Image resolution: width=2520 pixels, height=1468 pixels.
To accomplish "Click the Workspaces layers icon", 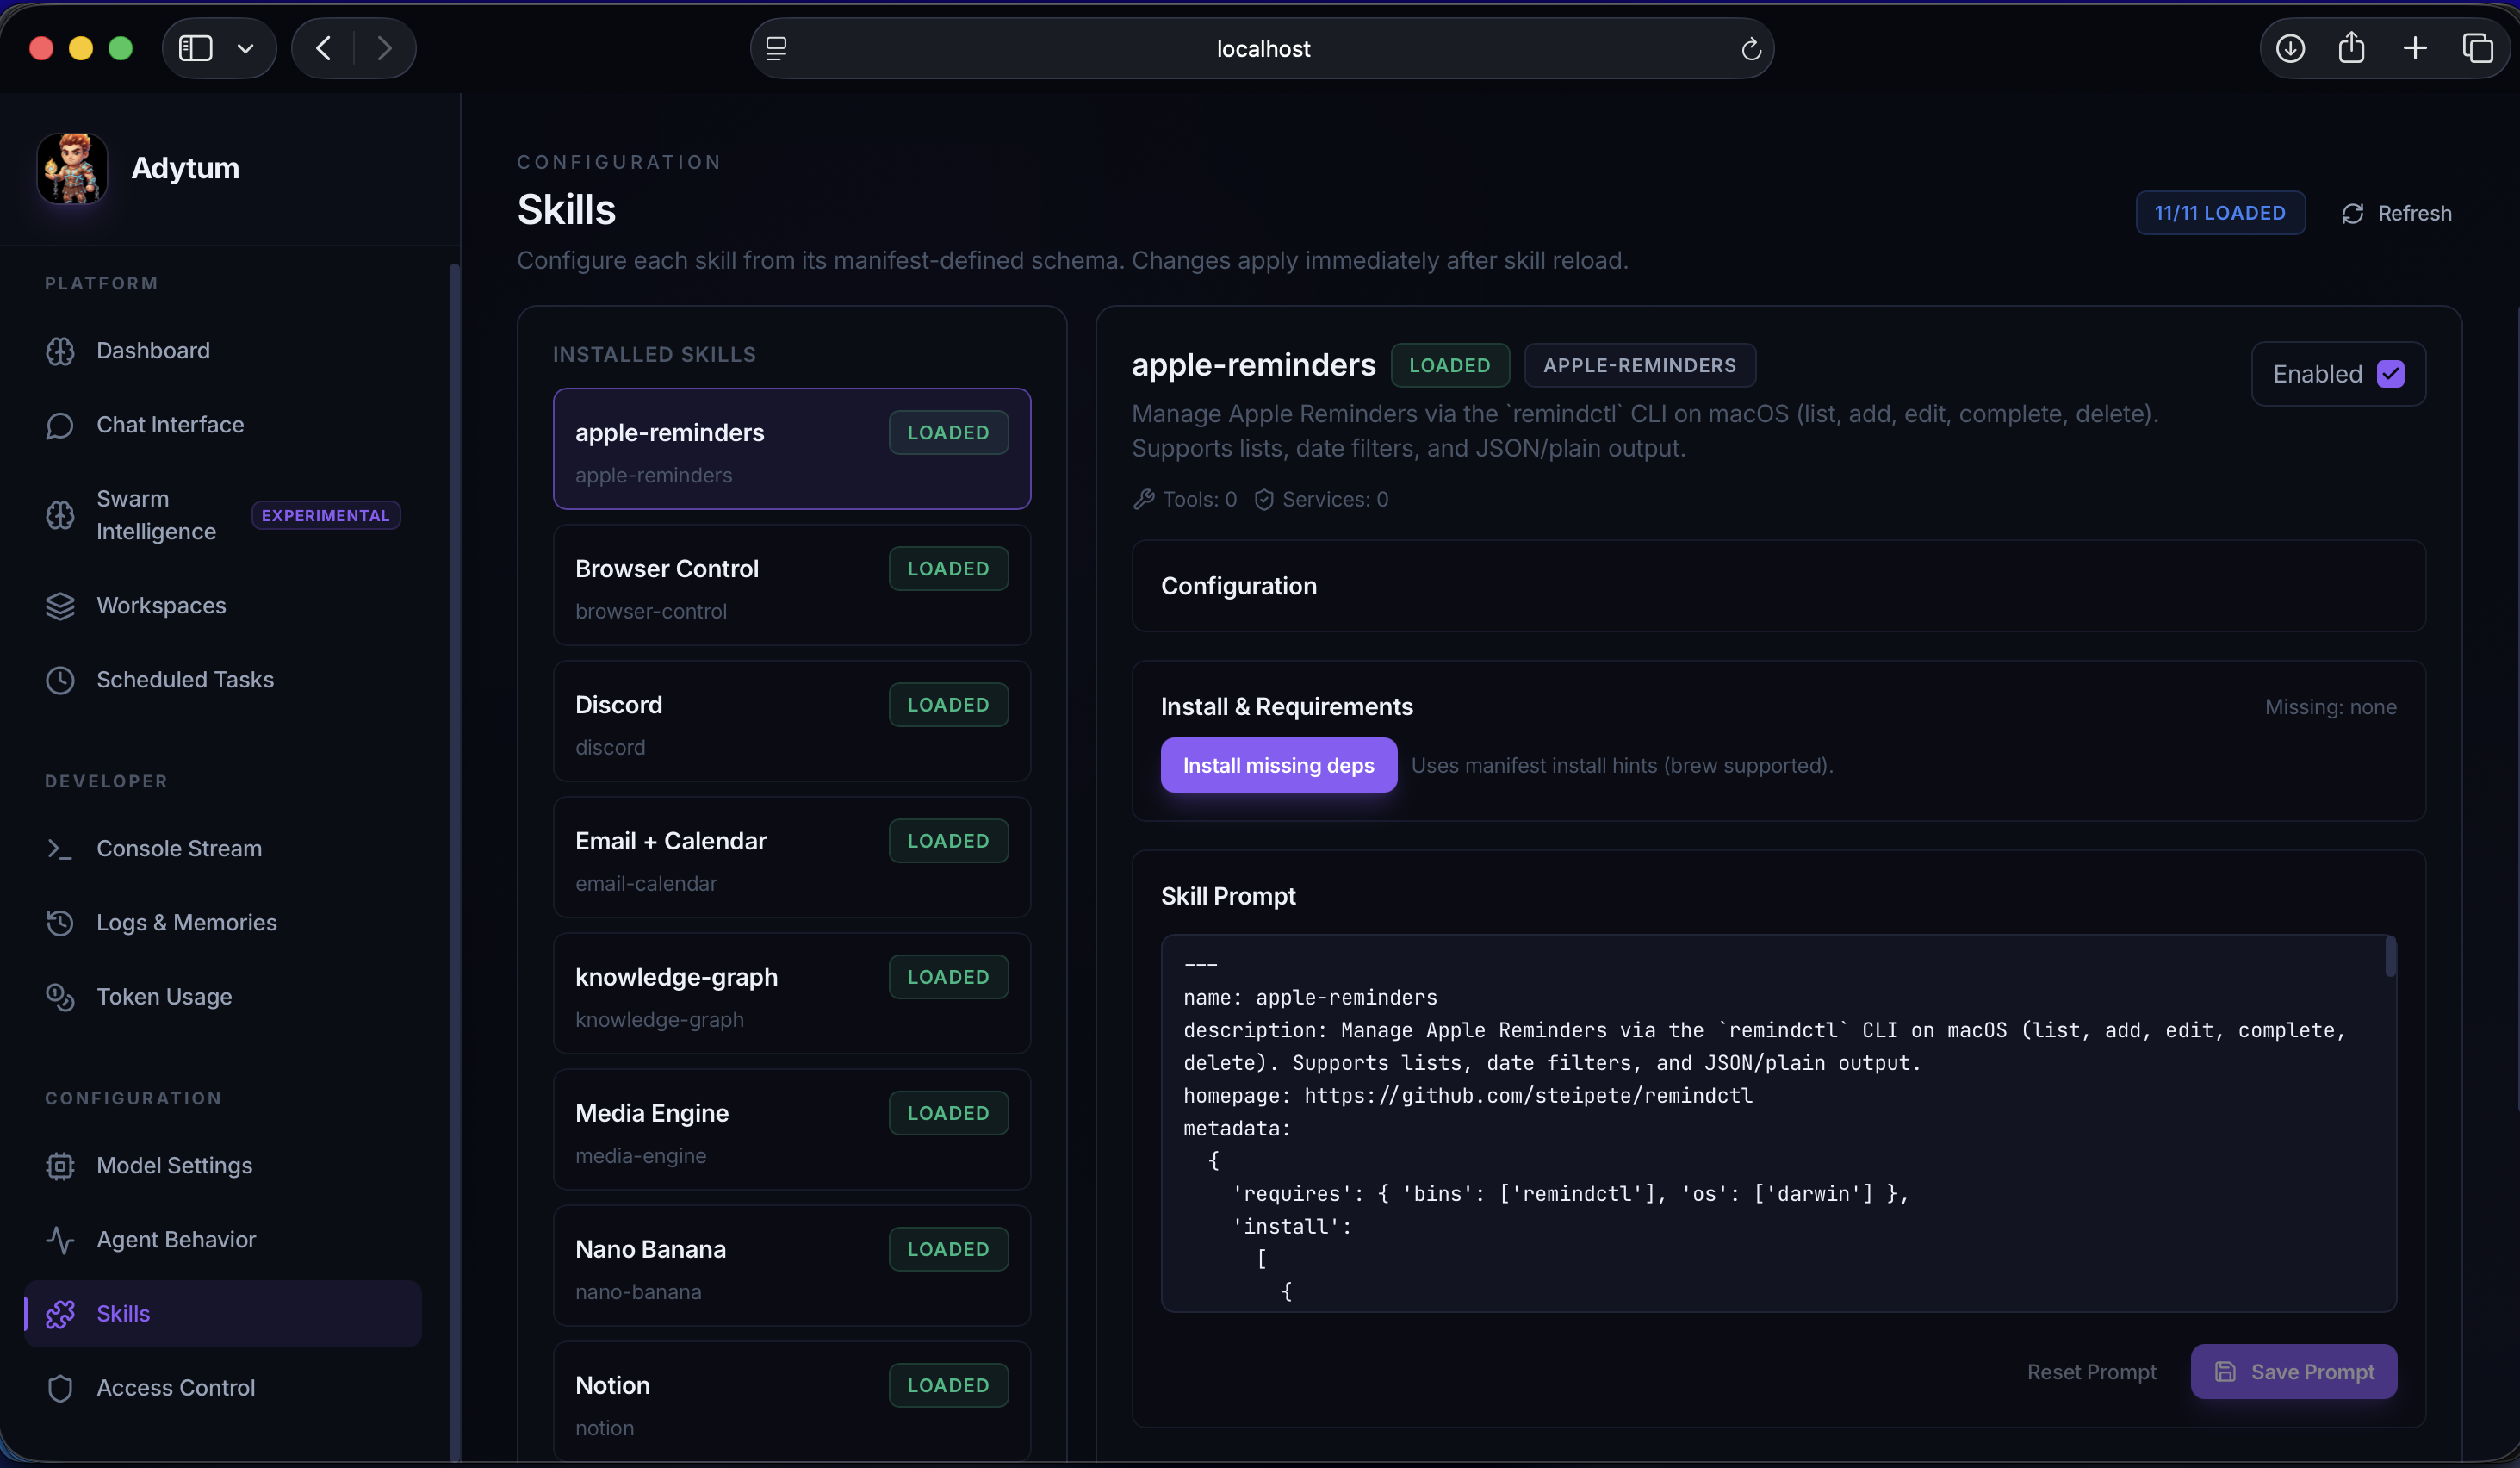I will (x=60, y=606).
